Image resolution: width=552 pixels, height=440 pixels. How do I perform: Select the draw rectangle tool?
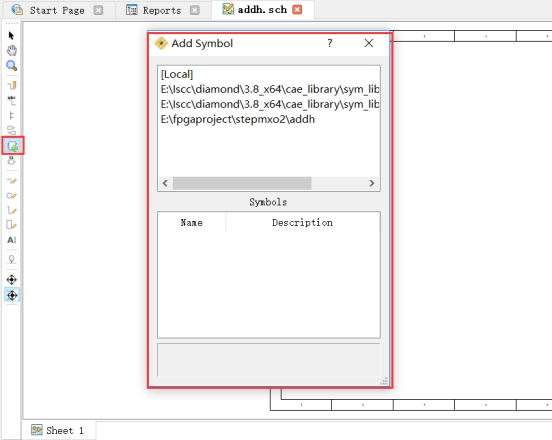pos(12,225)
